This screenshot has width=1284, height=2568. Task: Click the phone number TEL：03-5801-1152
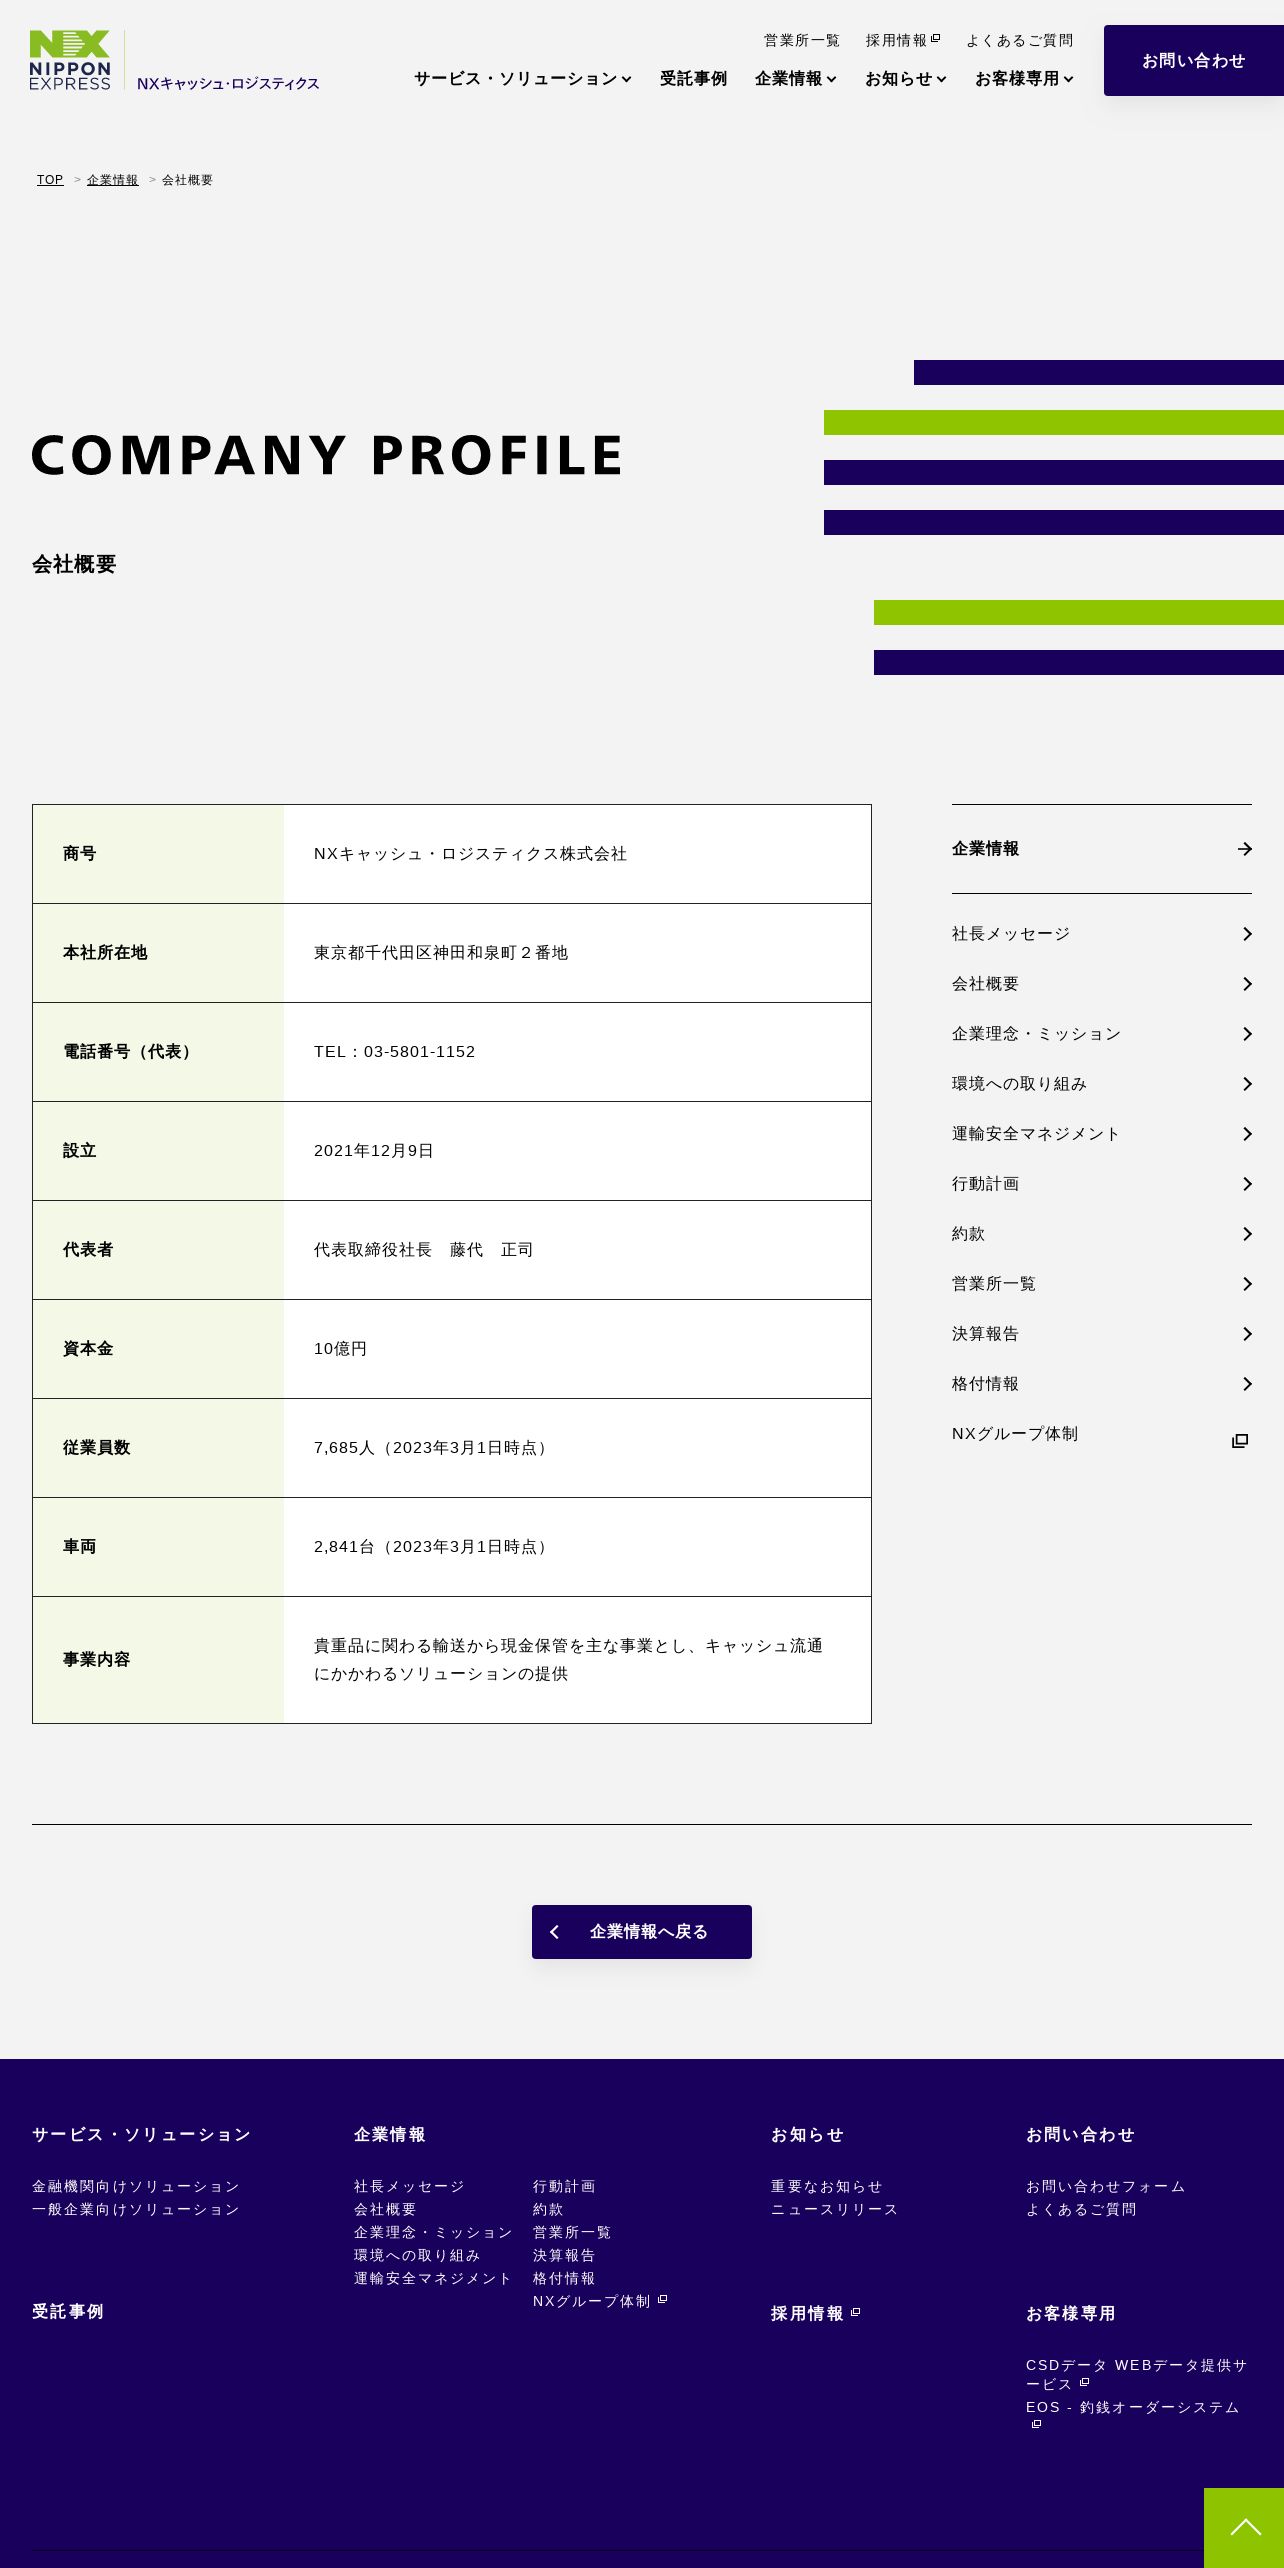point(395,1052)
